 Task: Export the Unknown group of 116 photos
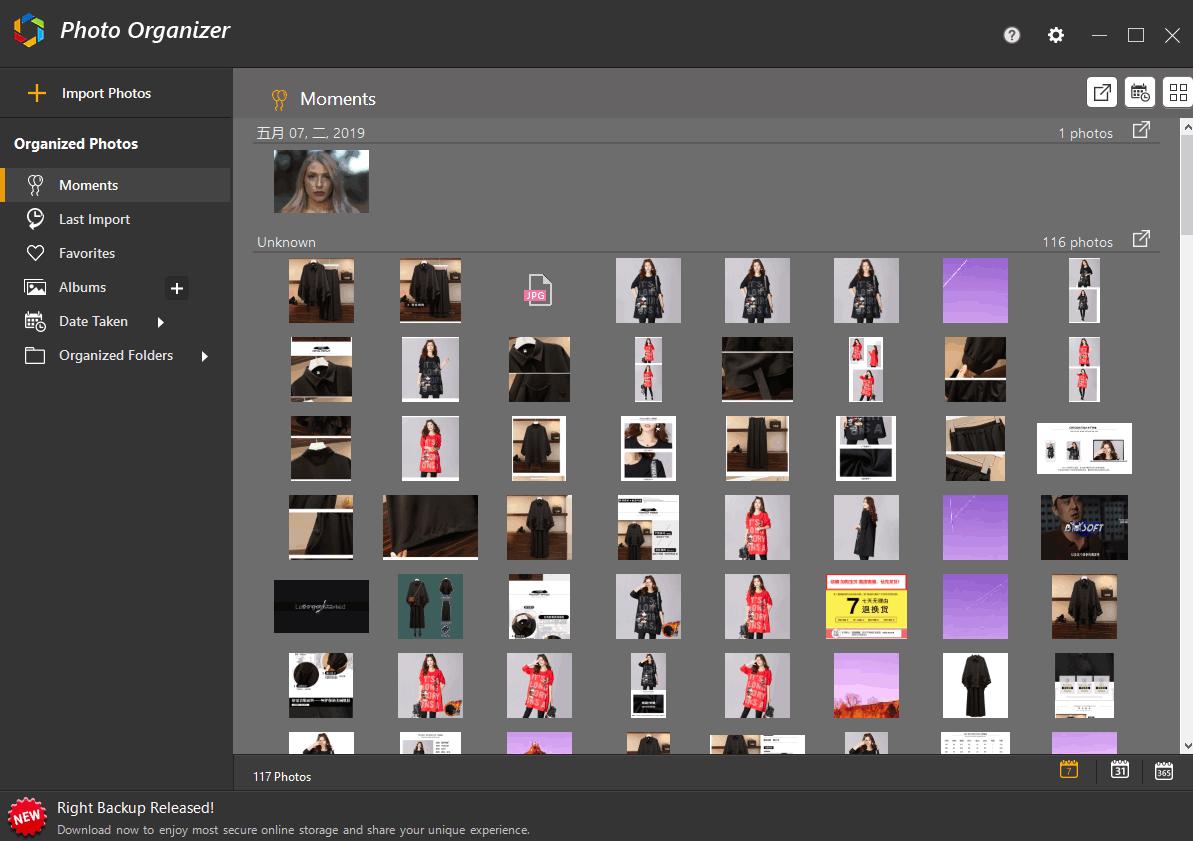click(x=1141, y=239)
